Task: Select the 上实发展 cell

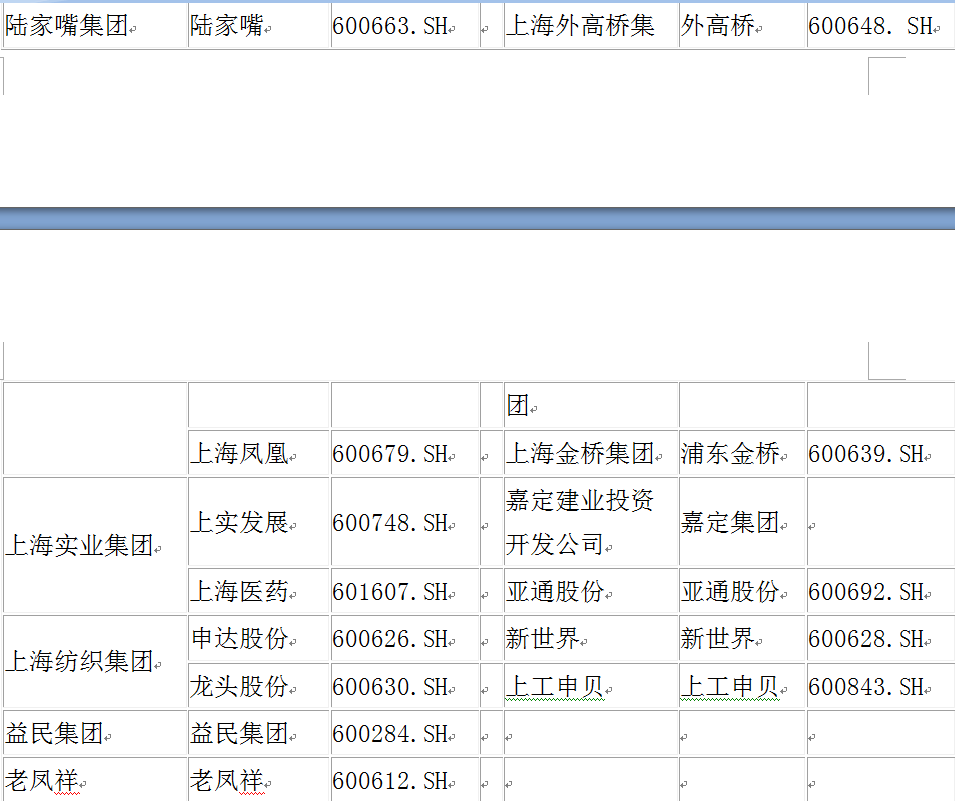Action: click(259, 522)
